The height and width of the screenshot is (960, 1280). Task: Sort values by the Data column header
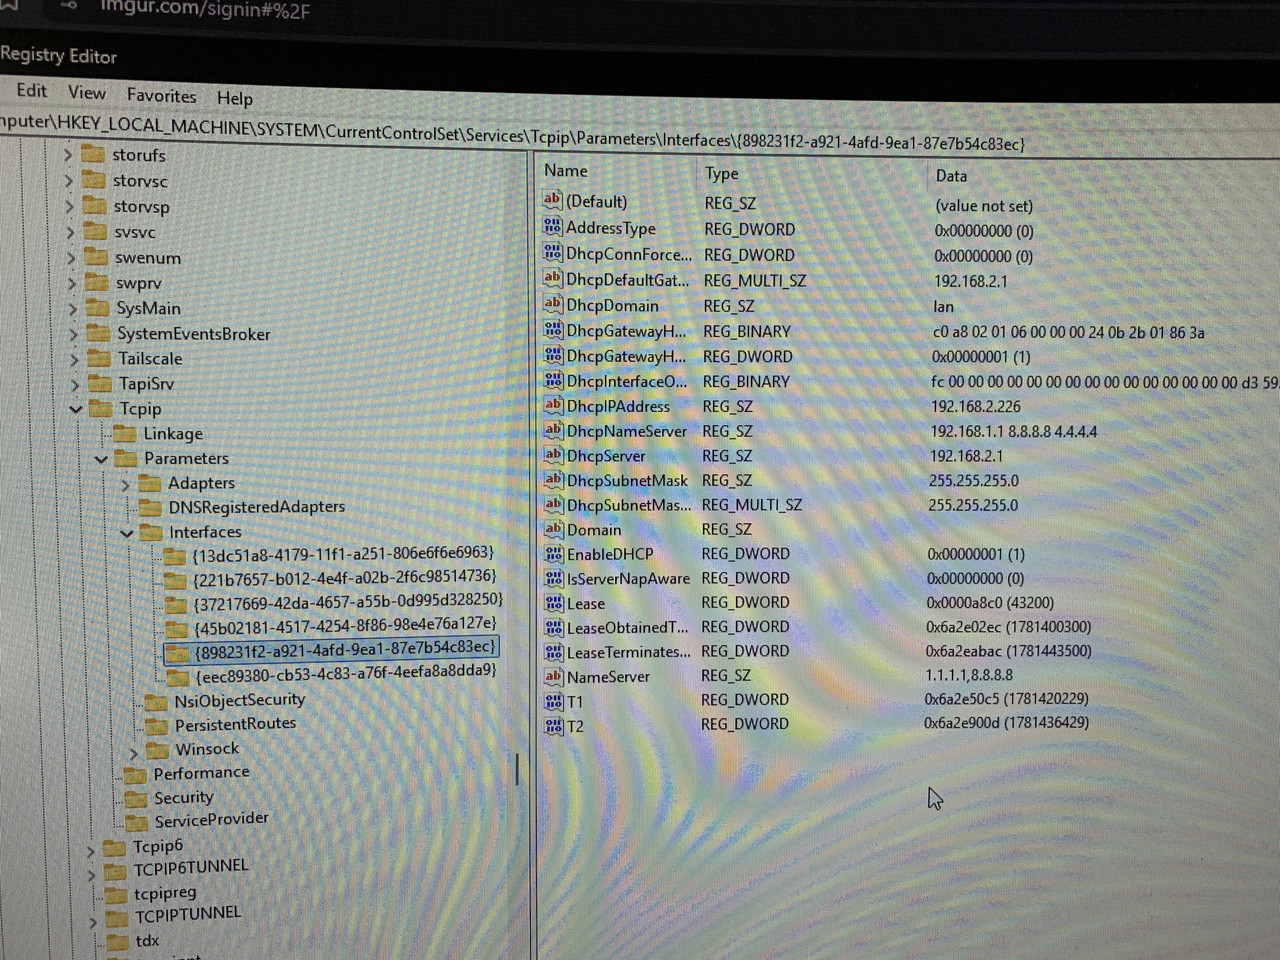point(951,176)
